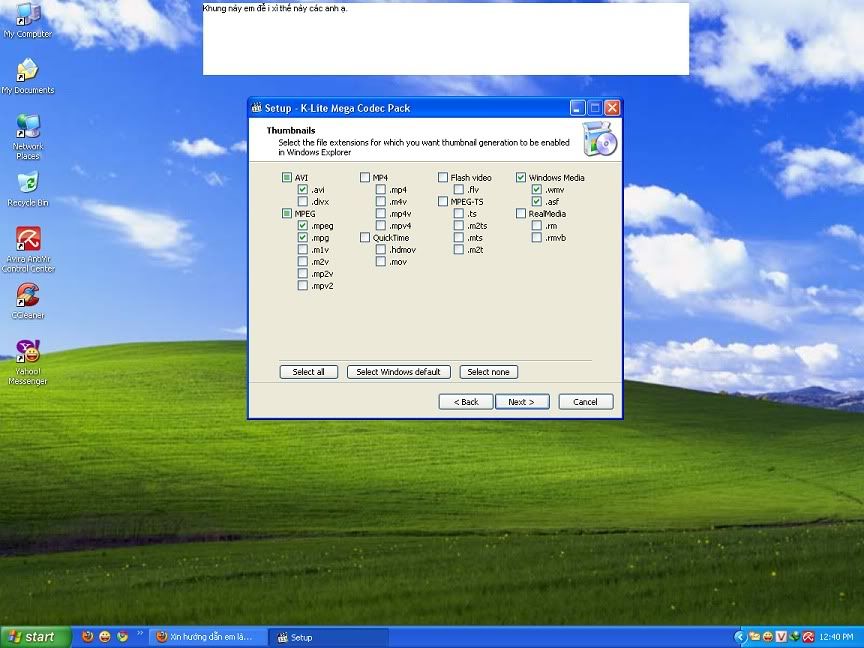Click the Yahoo Messenger quick launch icon

105,637
